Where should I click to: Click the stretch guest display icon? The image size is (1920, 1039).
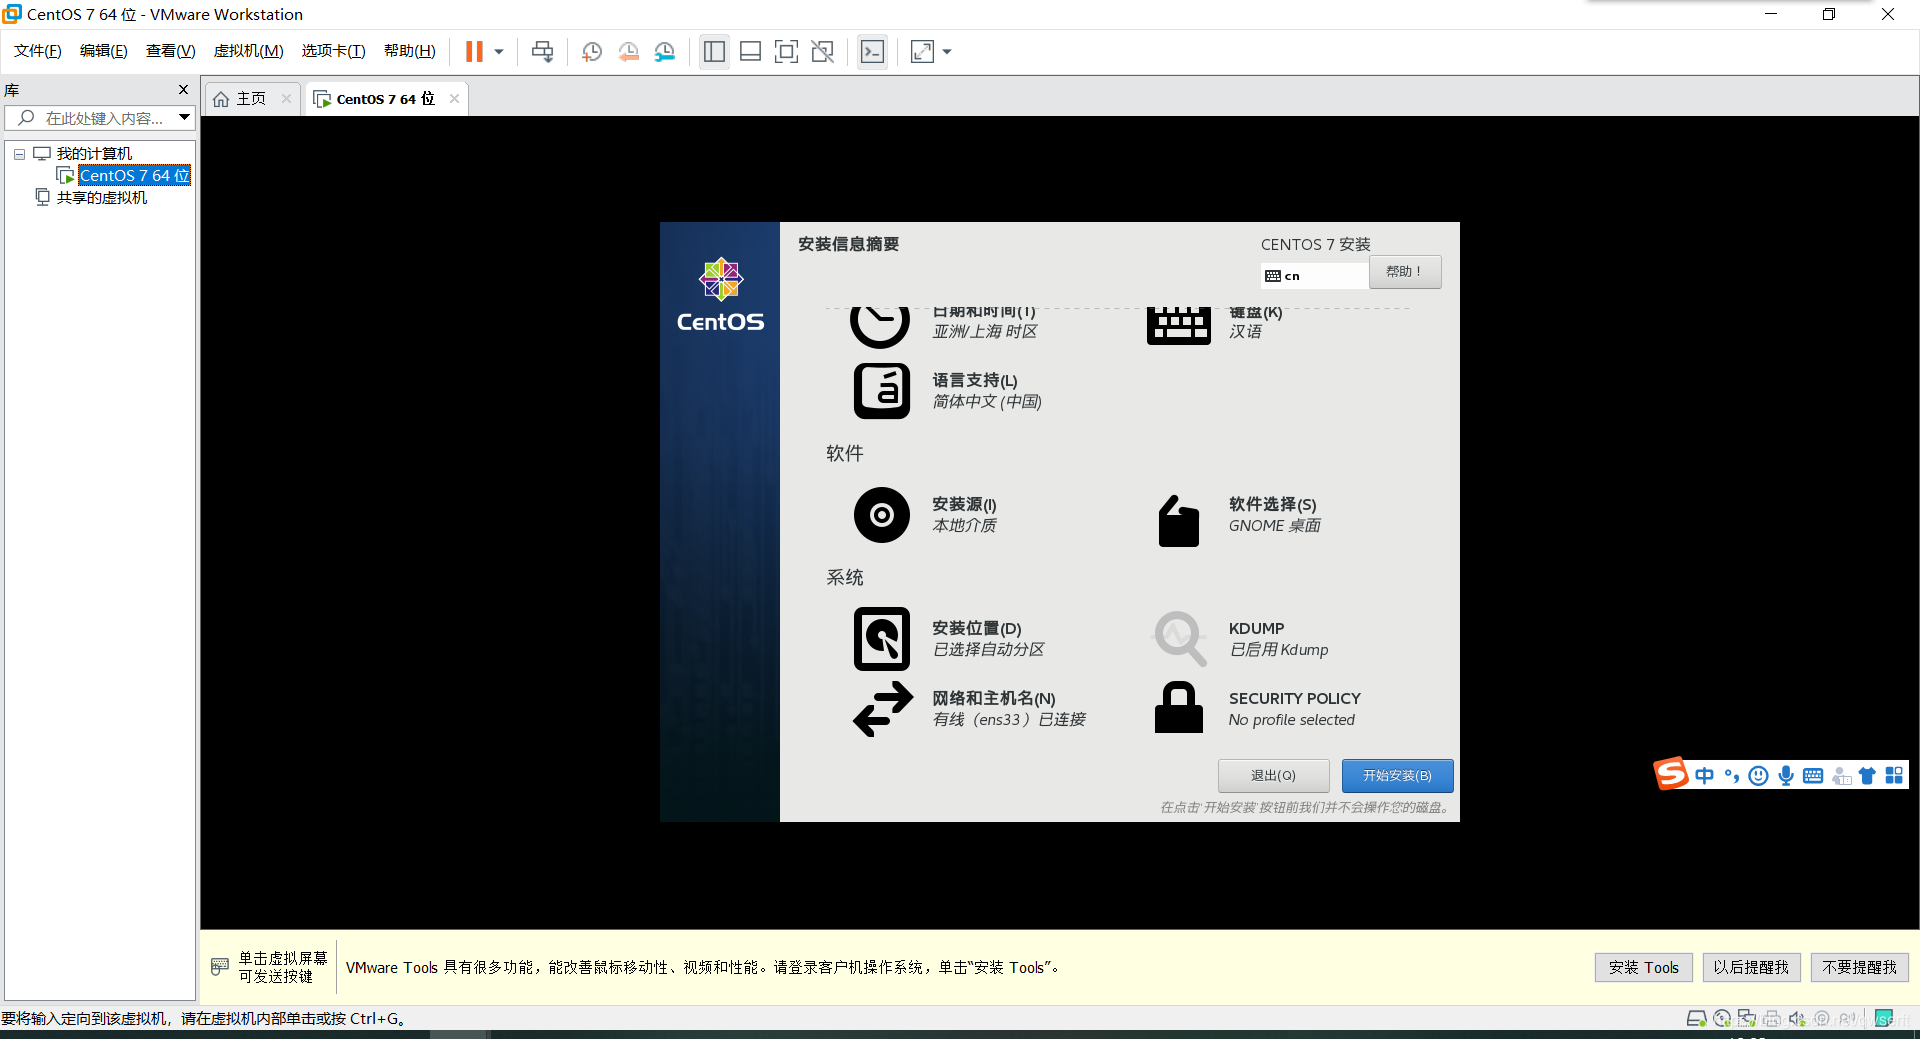922,51
